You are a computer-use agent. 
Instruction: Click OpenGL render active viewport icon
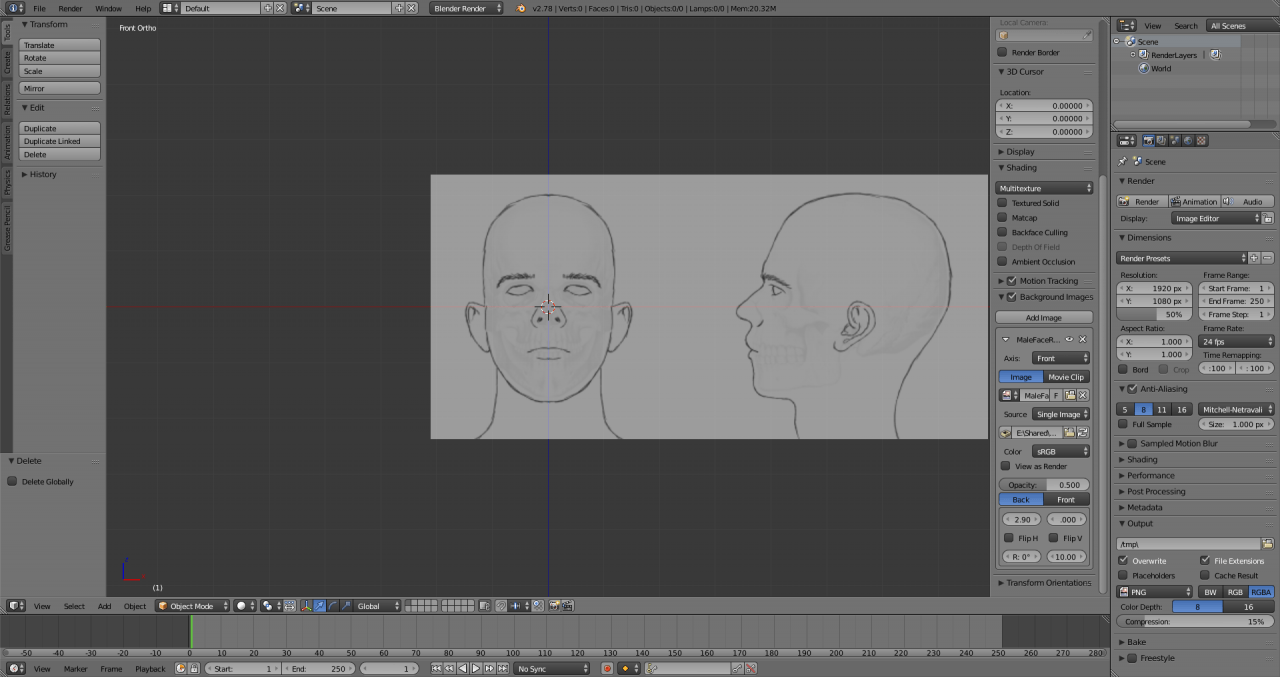pos(554,606)
